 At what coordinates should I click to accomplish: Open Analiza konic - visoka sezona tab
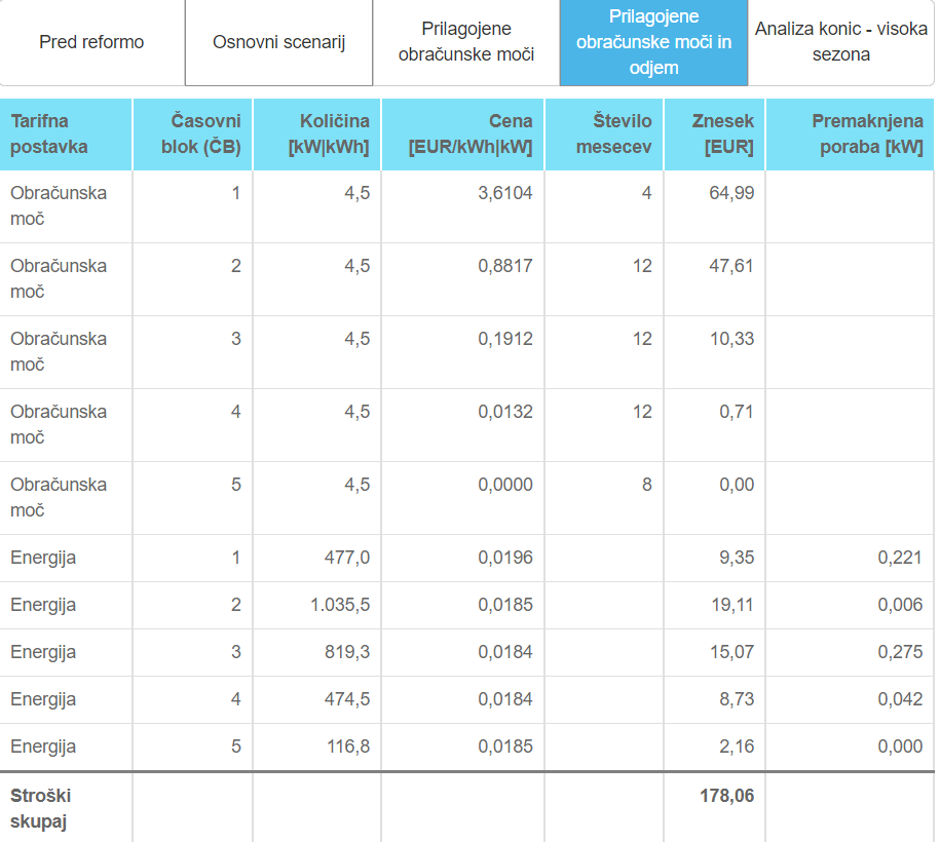tap(841, 43)
